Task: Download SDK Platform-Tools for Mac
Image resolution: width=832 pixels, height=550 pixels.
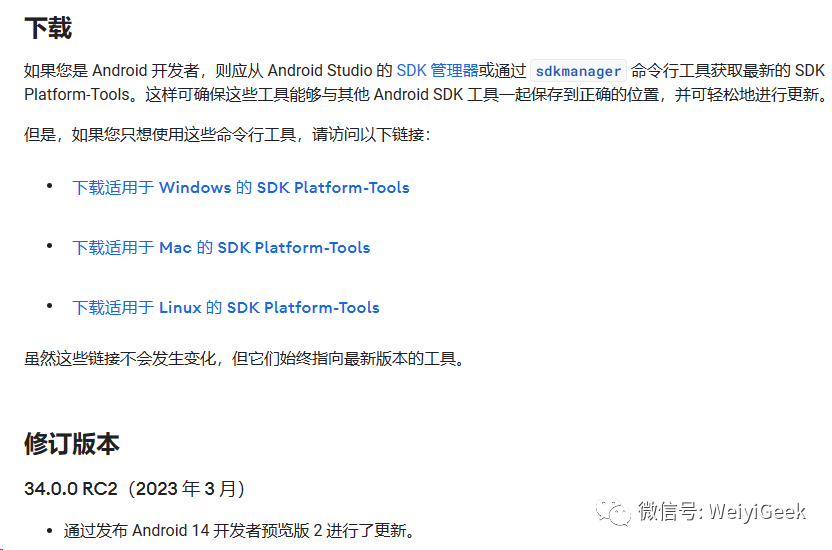Action: (221, 247)
